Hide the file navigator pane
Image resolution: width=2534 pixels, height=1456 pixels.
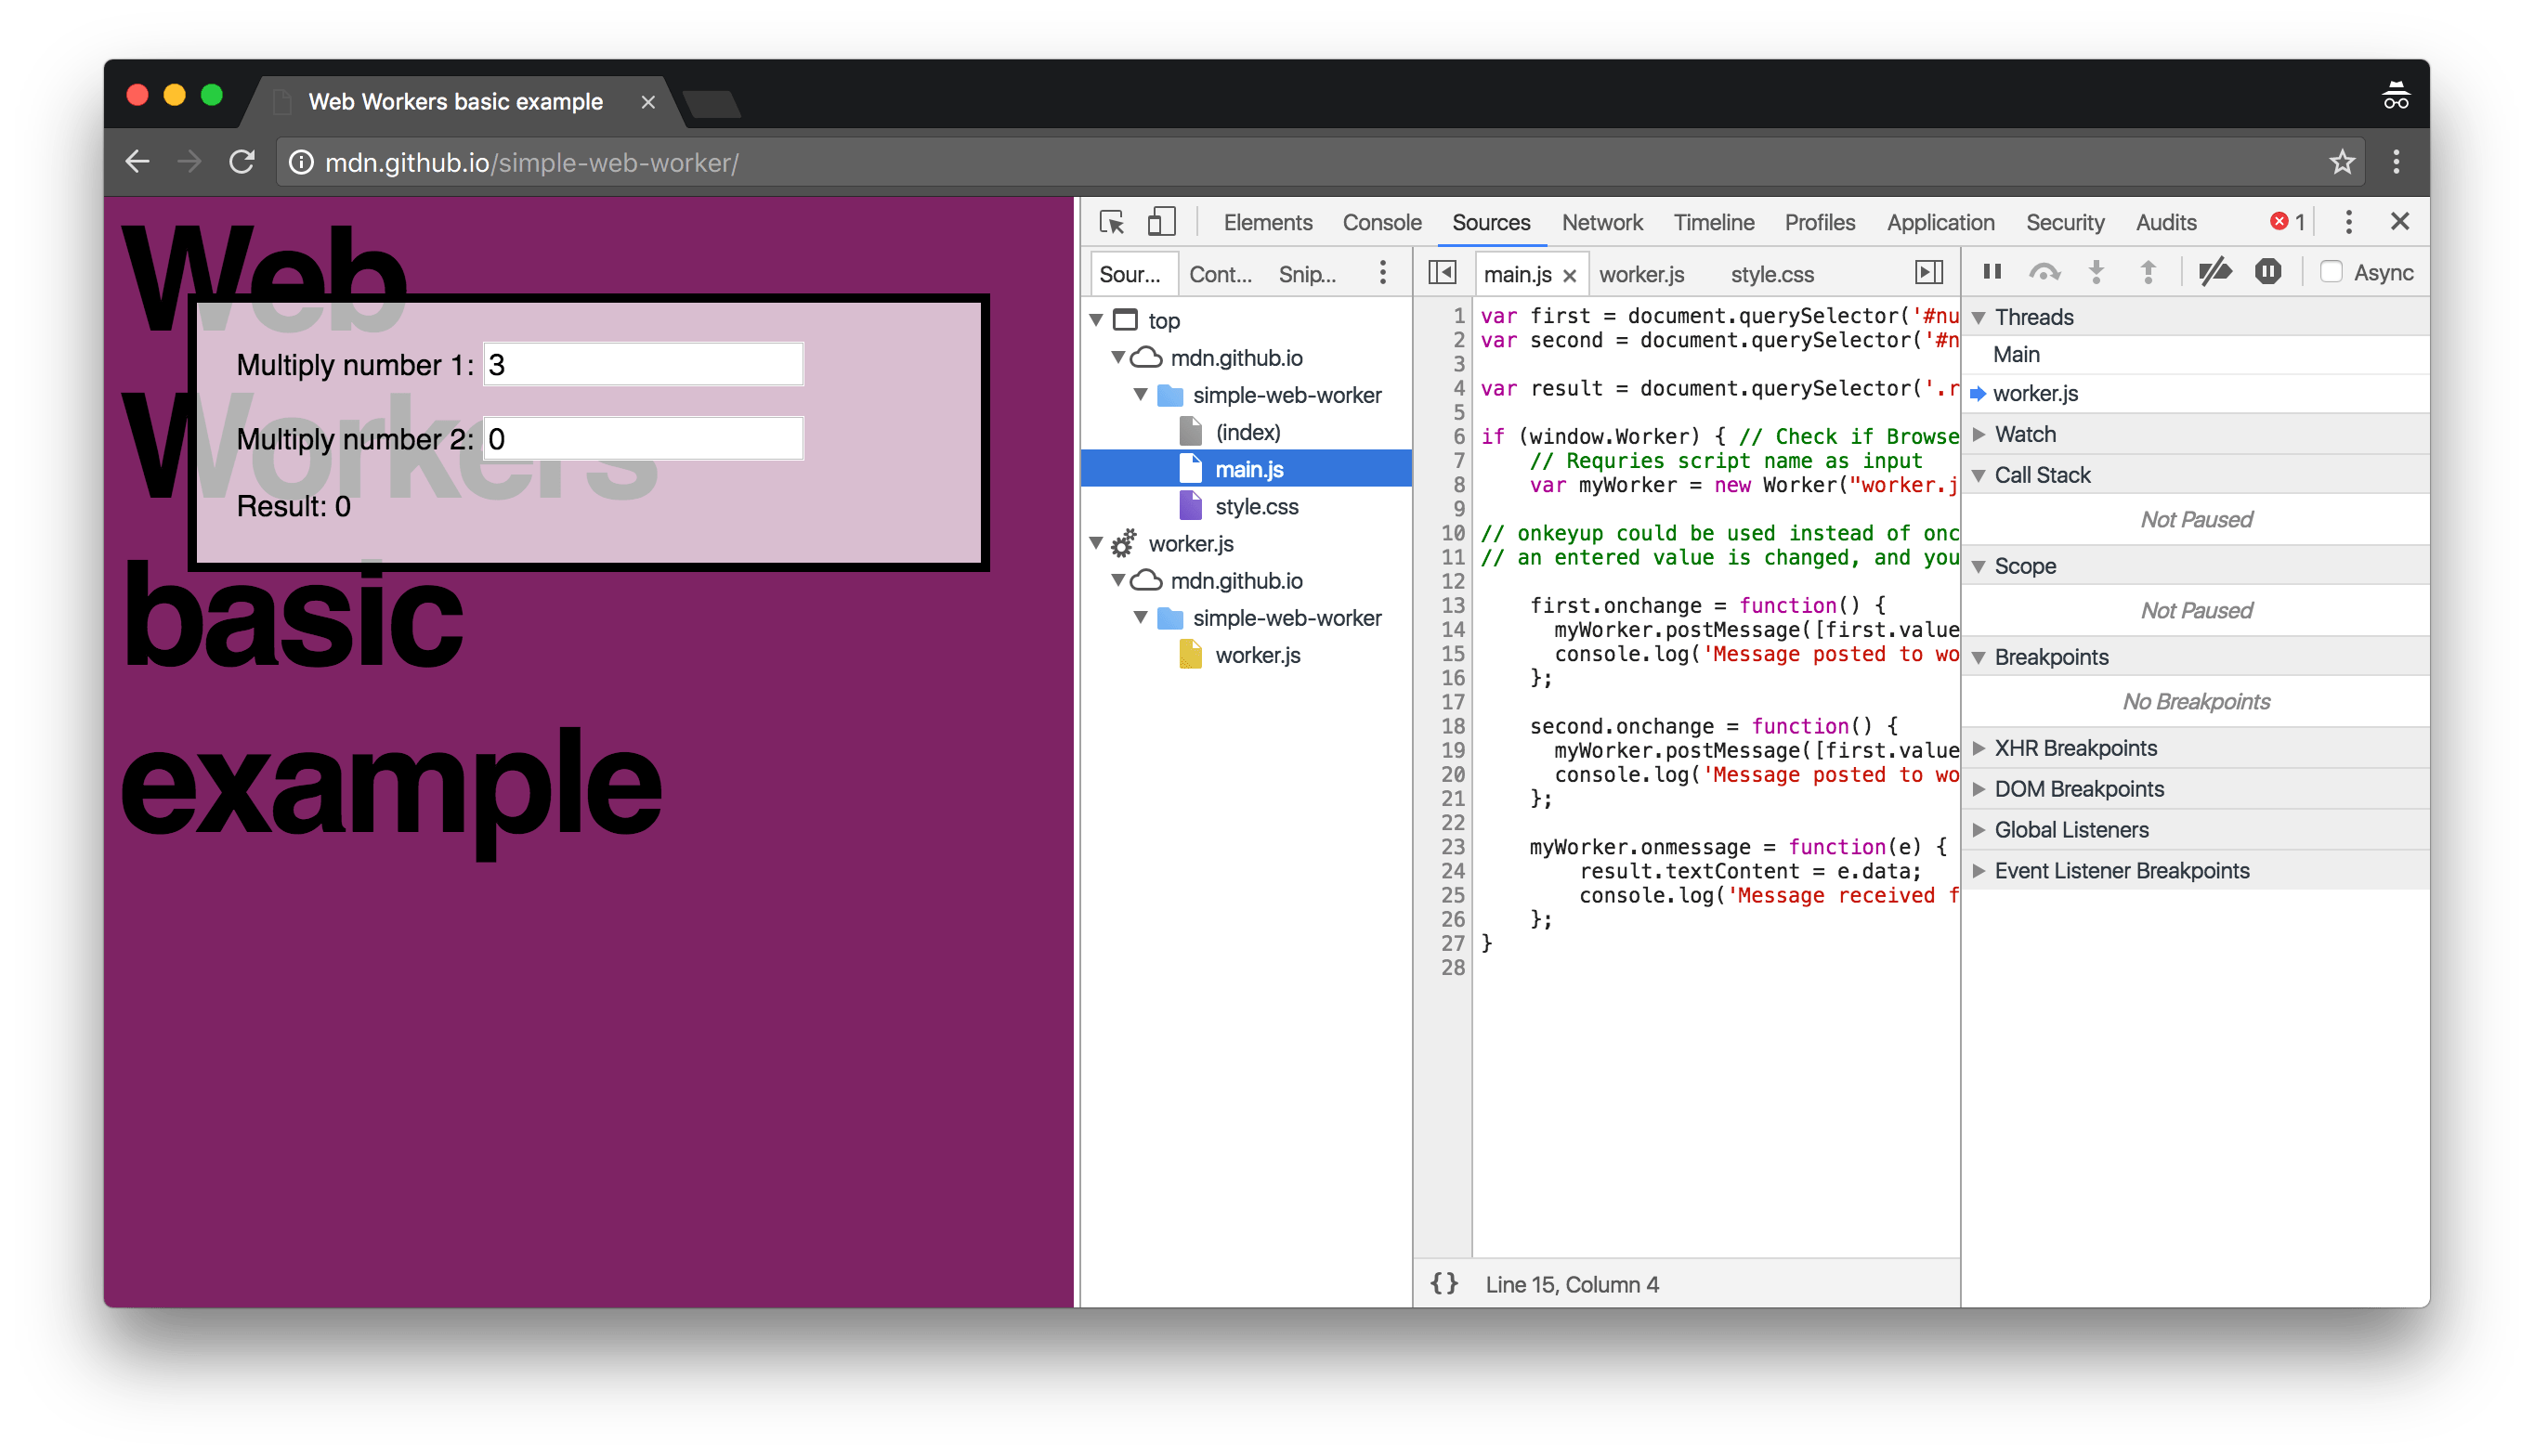(x=1442, y=272)
